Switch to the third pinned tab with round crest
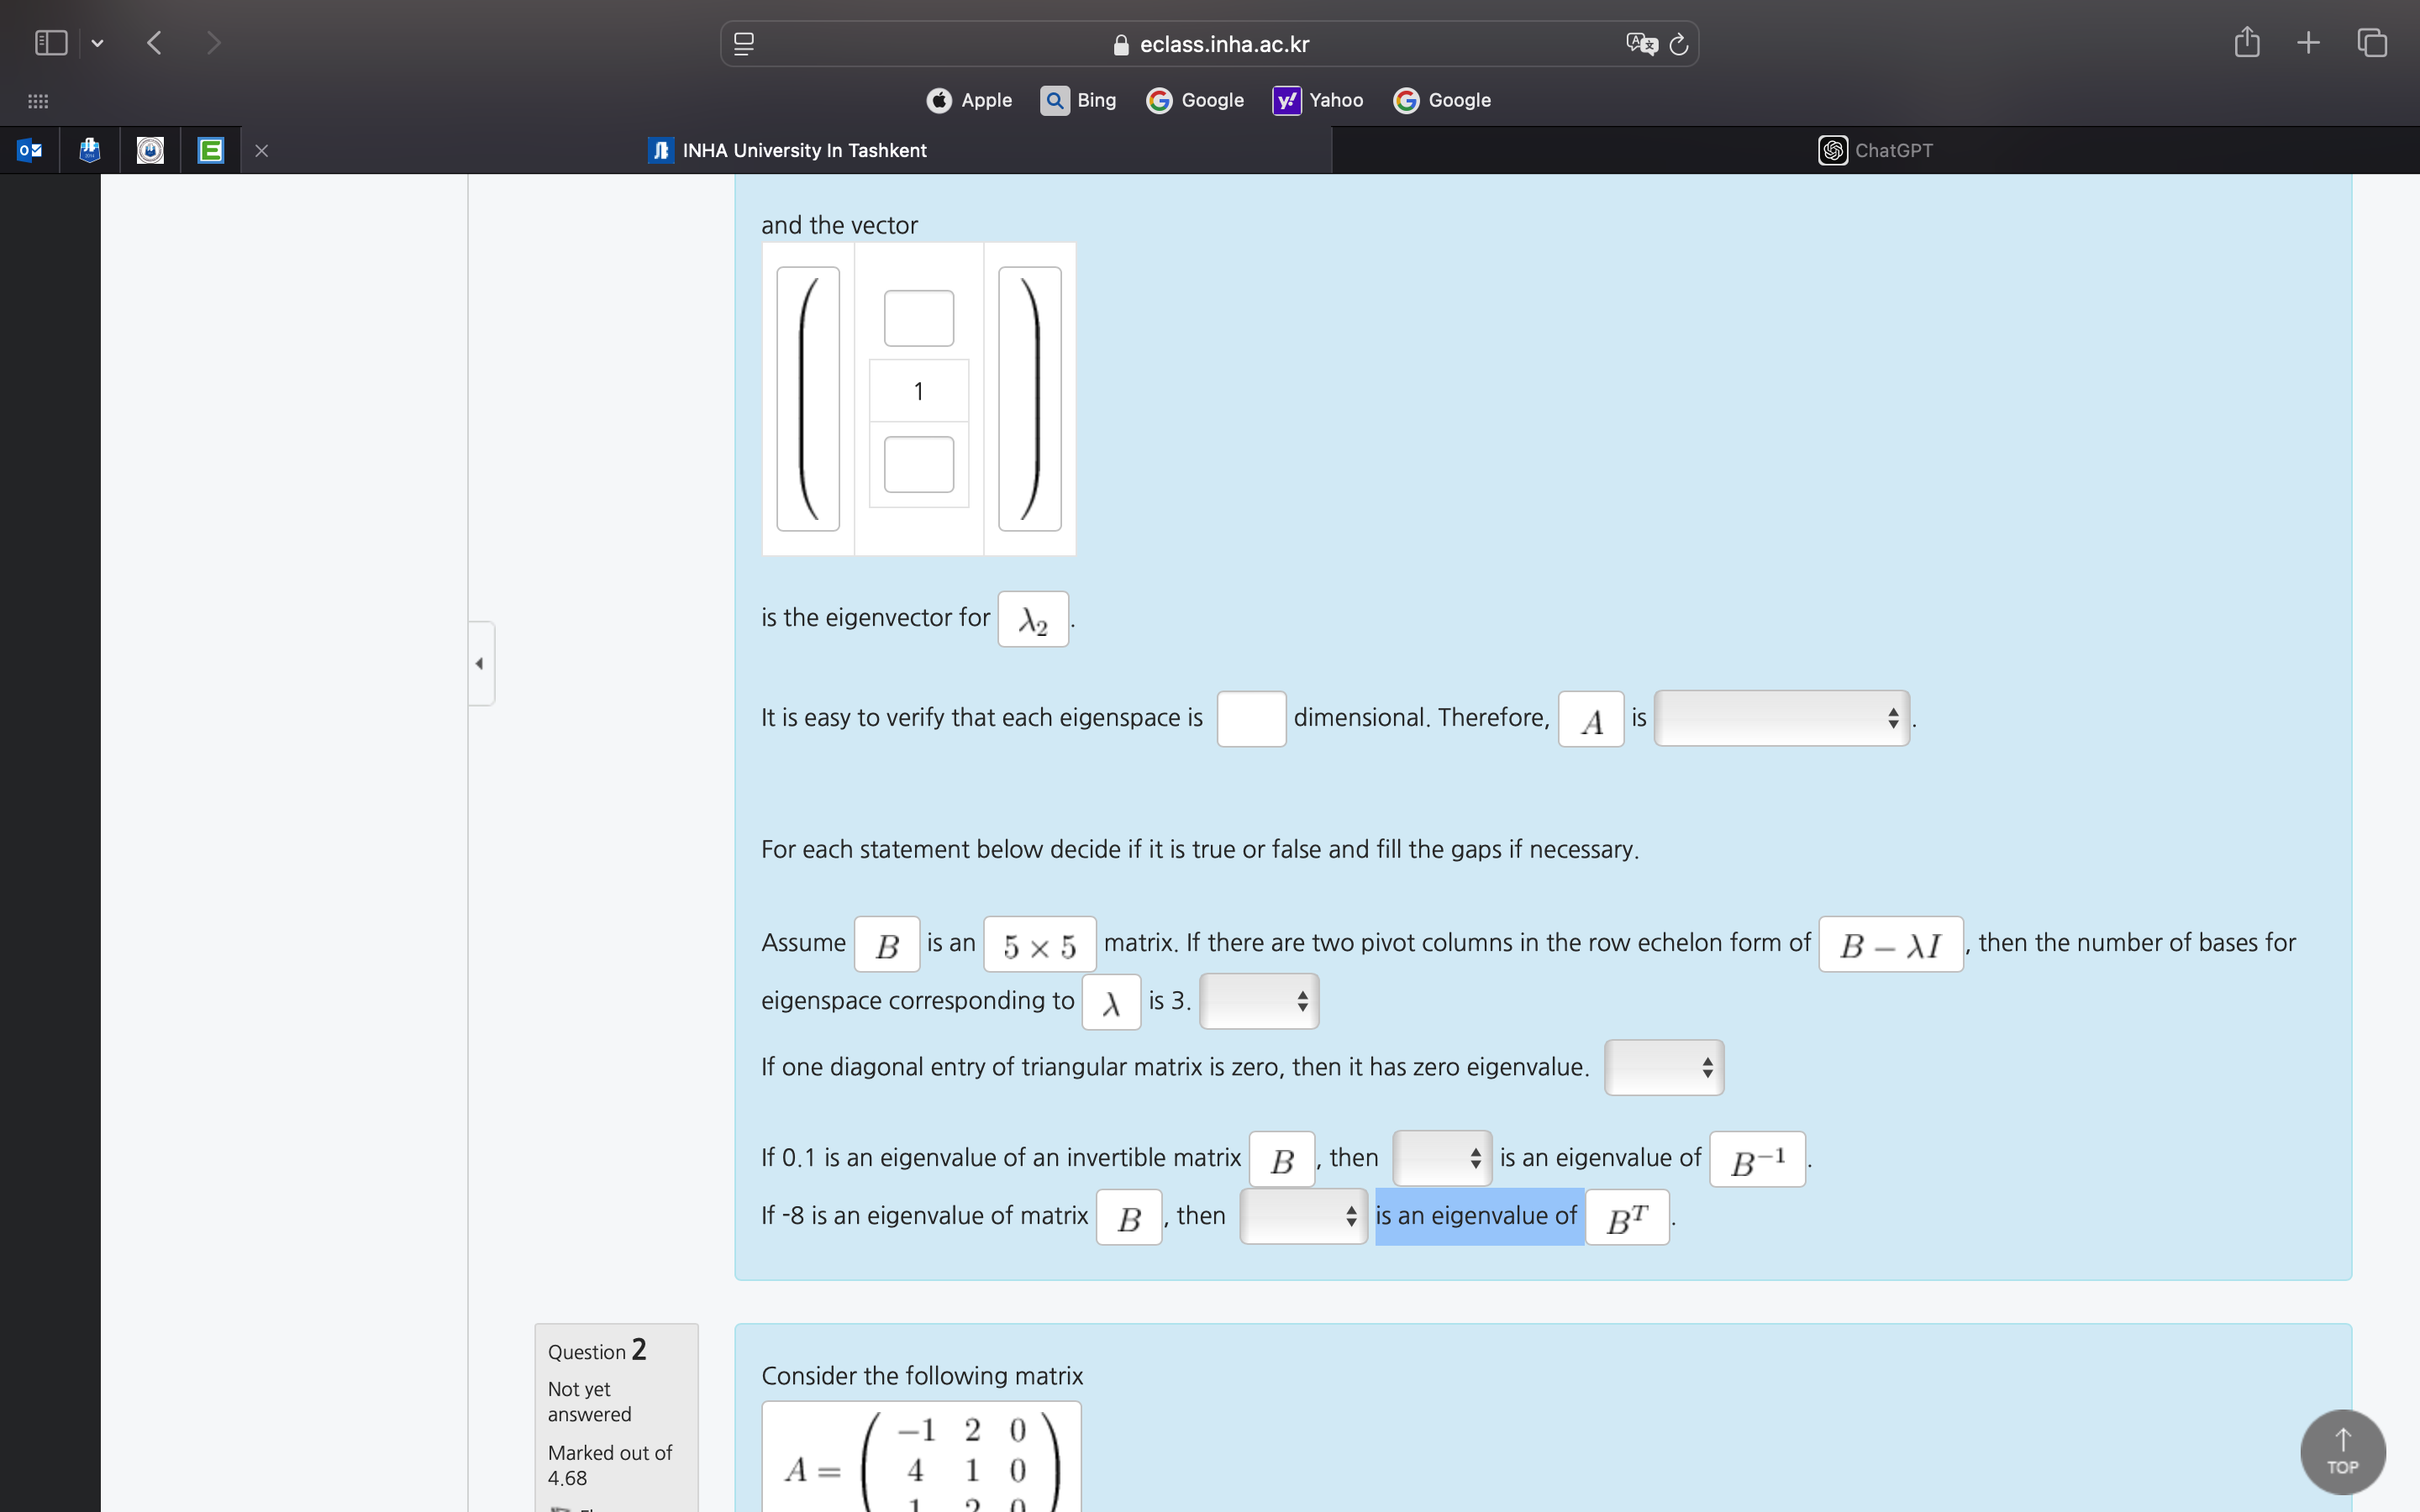The width and height of the screenshot is (2420, 1512). click(x=150, y=150)
